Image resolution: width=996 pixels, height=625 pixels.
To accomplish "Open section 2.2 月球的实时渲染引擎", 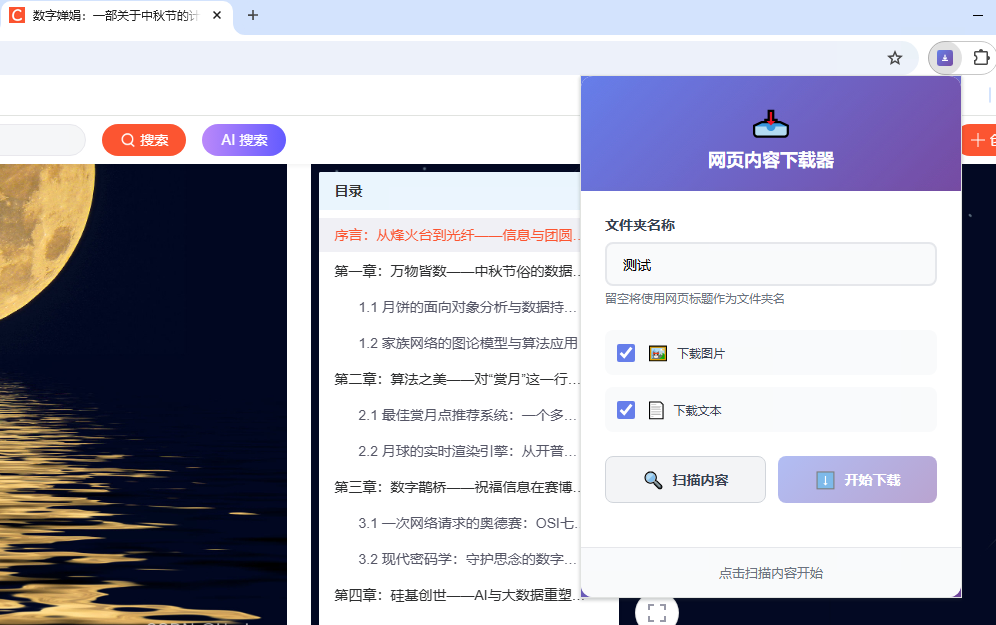I will (x=468, y=452).
